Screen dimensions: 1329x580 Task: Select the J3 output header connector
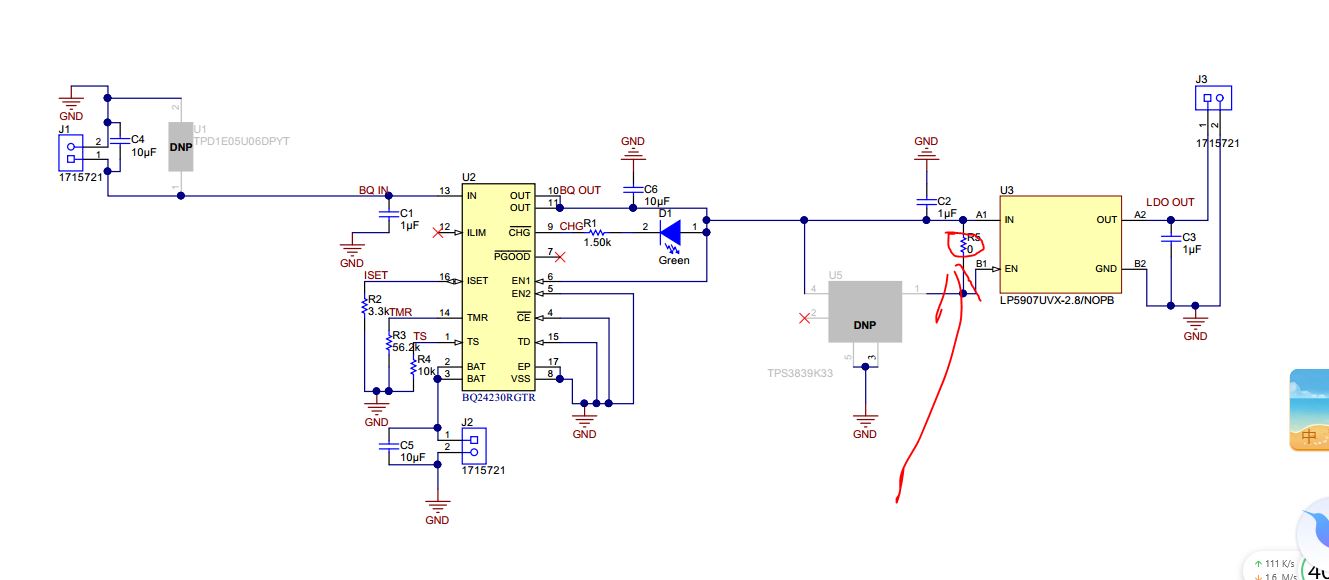[1213, 98]
